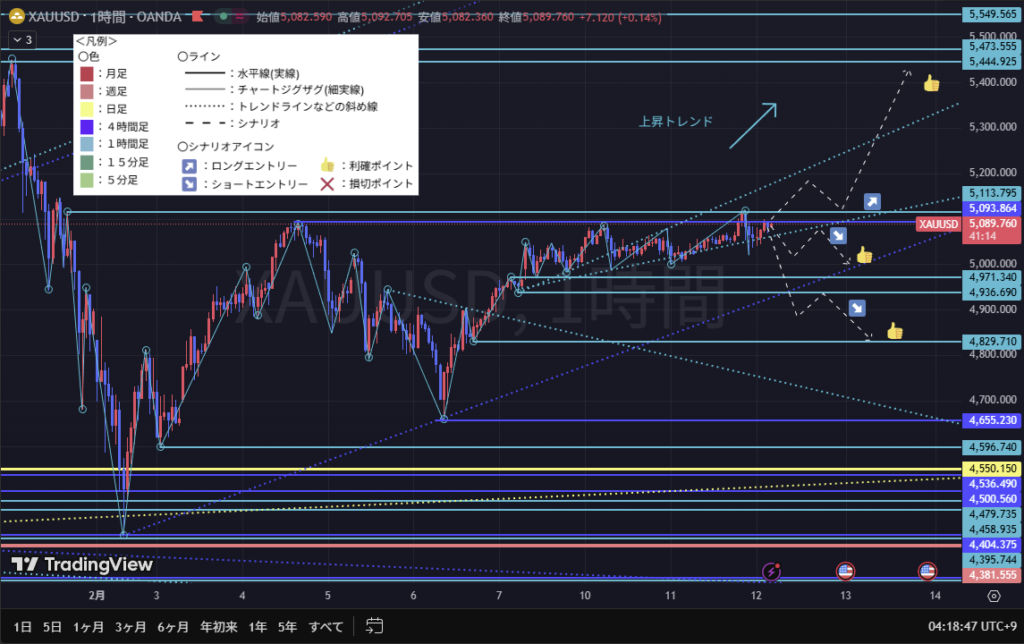Open the go-to-date calendar icon
Screen dimensions: 1024x644
(x=375, y=626)
